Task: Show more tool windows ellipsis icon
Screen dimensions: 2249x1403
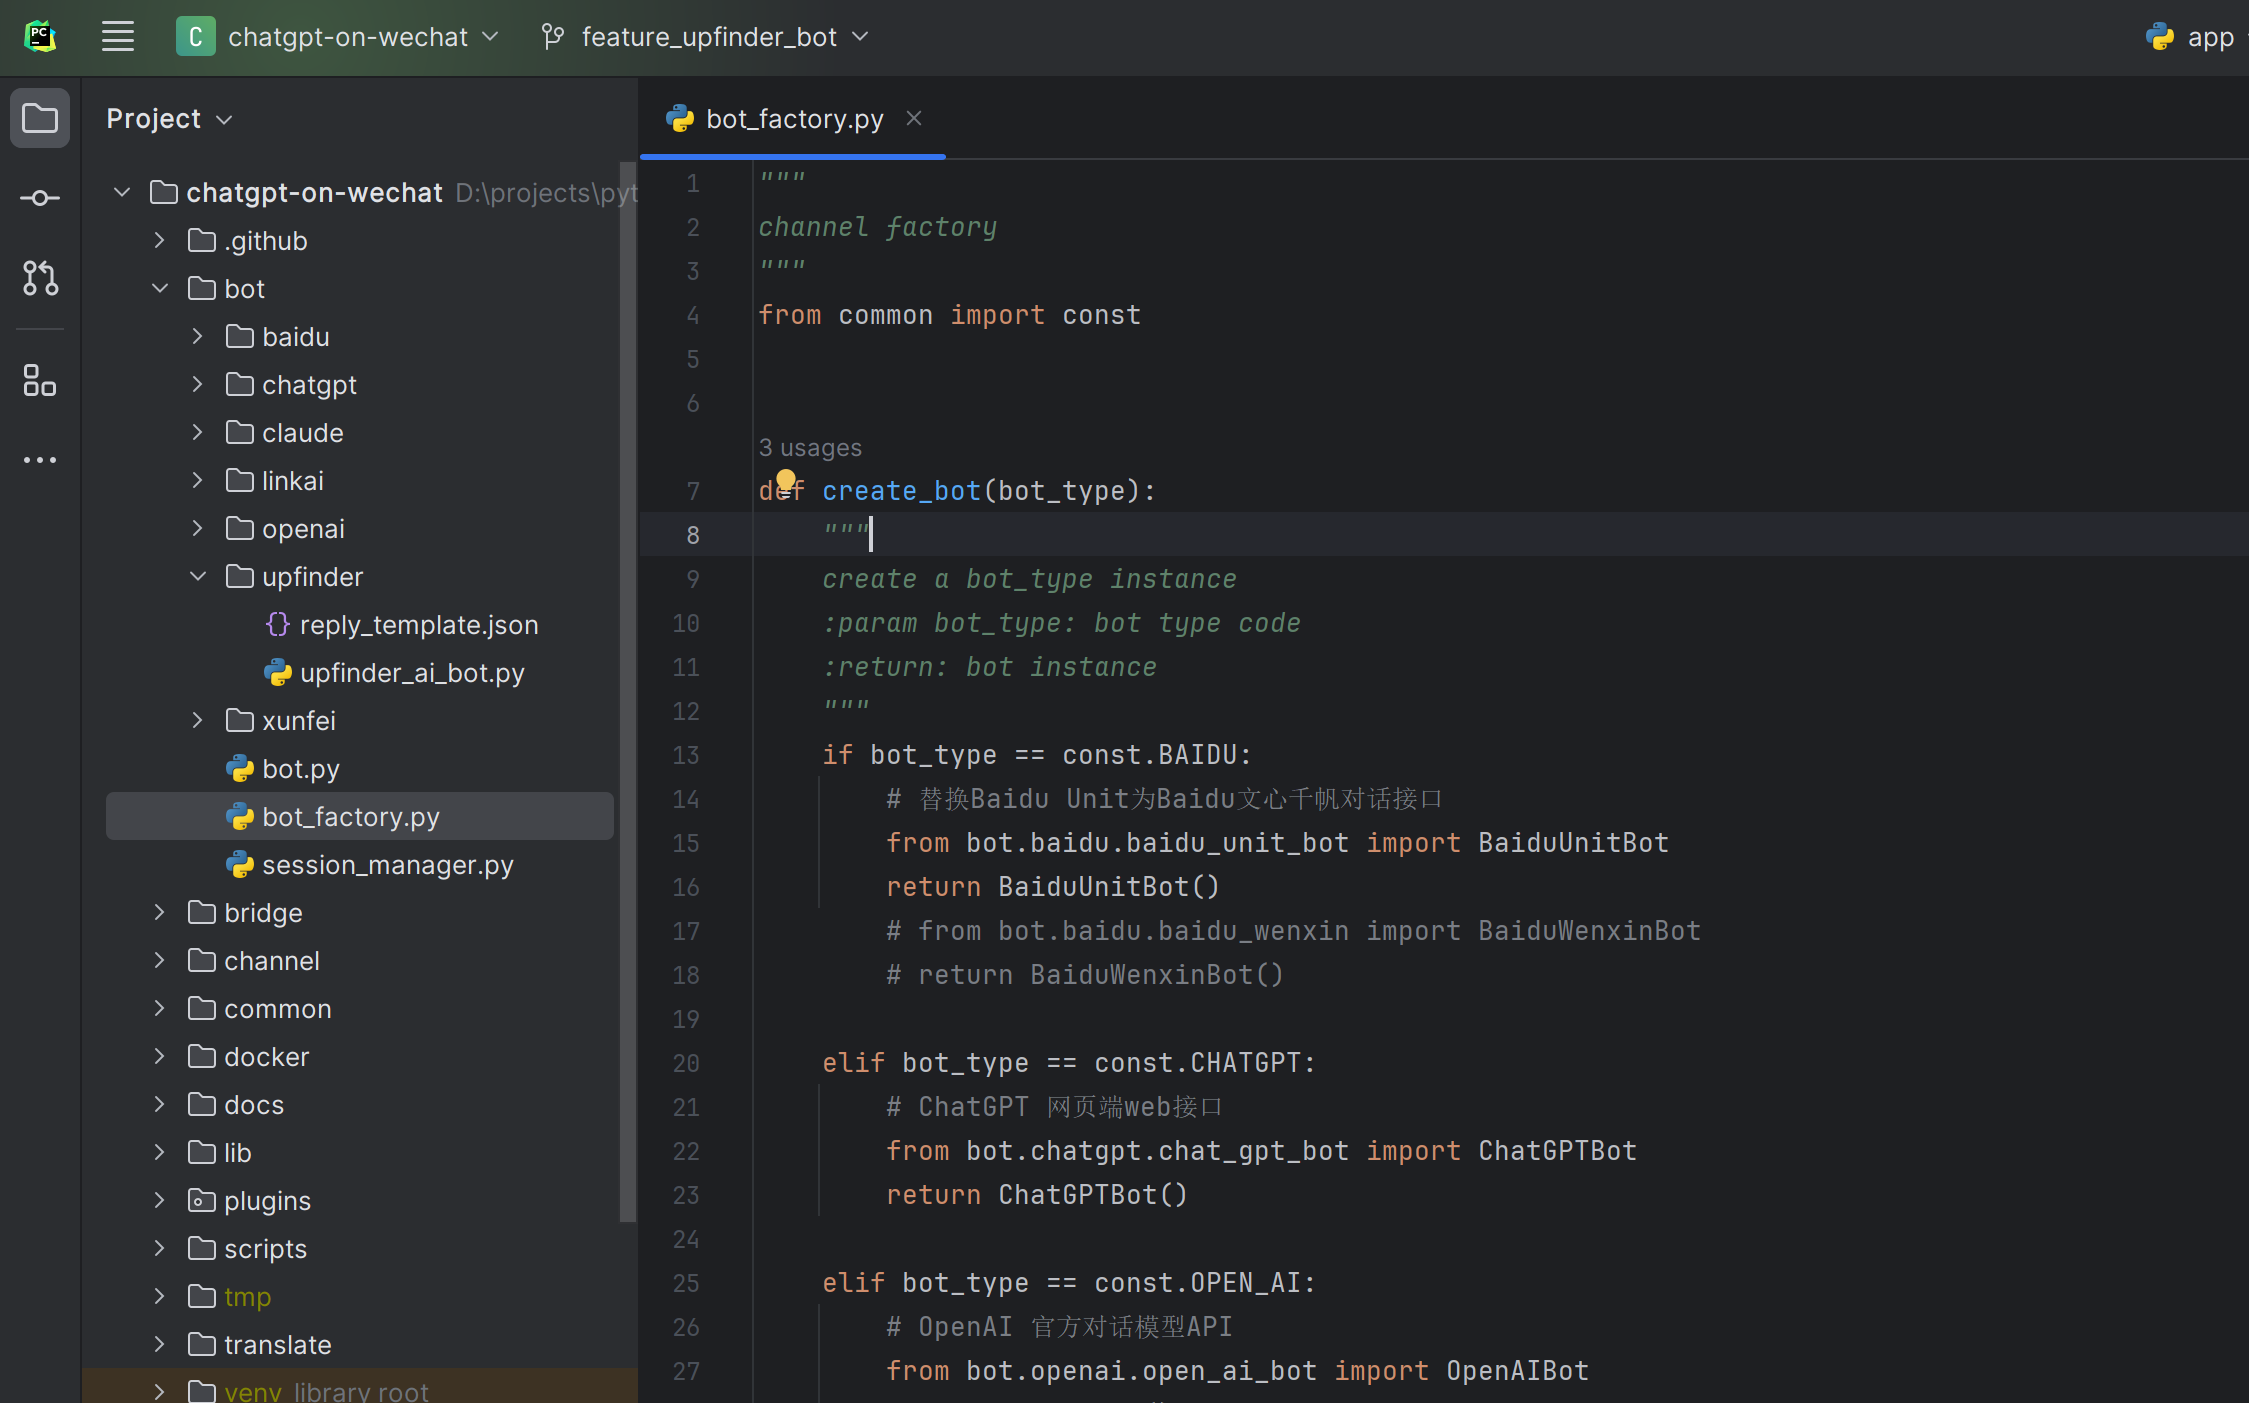Action: [x=40, y=460]
